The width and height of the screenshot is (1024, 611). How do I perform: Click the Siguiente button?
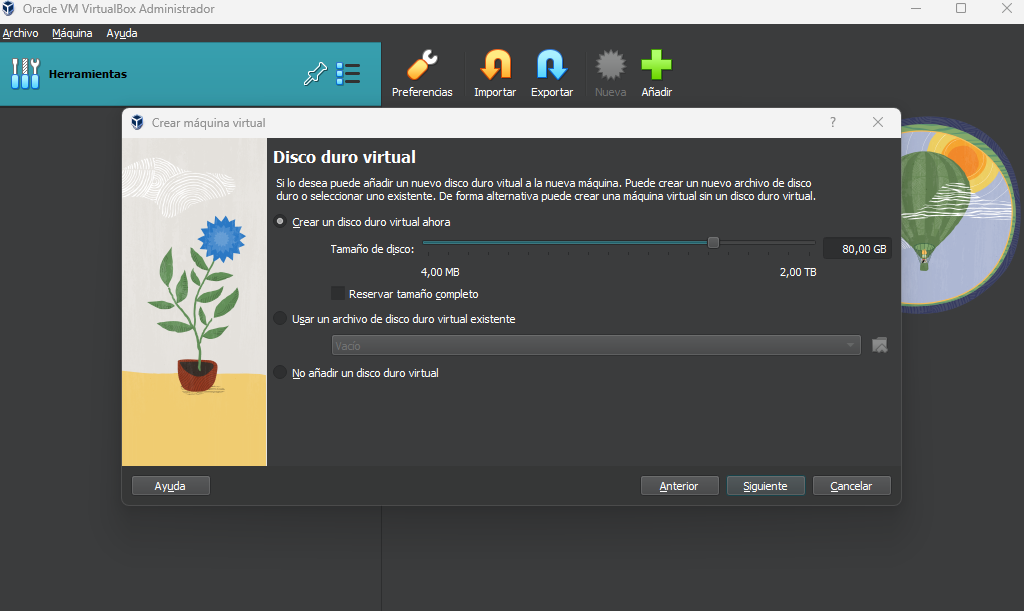point(765,486)
